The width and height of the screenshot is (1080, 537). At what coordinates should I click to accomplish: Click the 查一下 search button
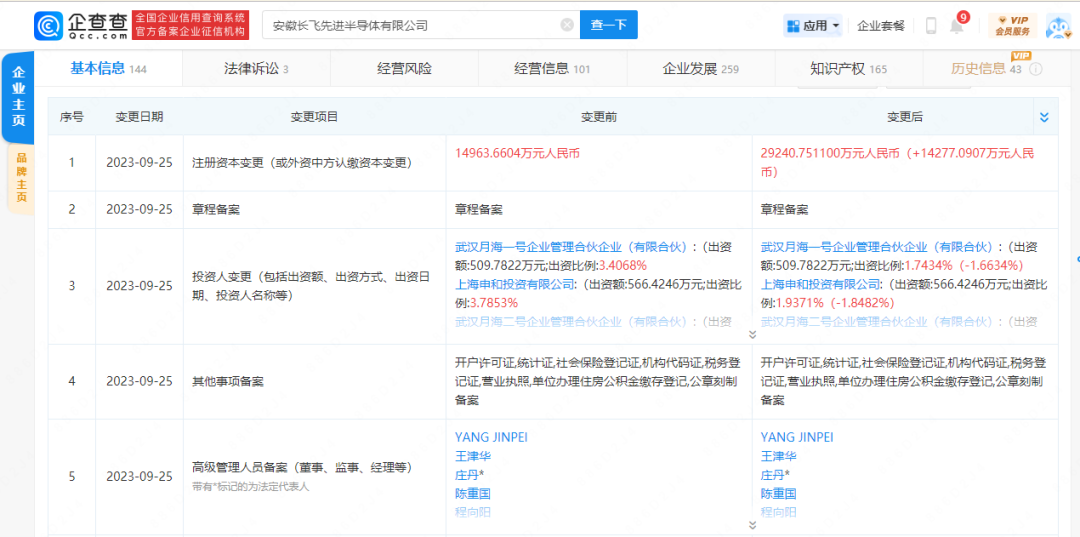pyautogui.click(x=609, y=25)
